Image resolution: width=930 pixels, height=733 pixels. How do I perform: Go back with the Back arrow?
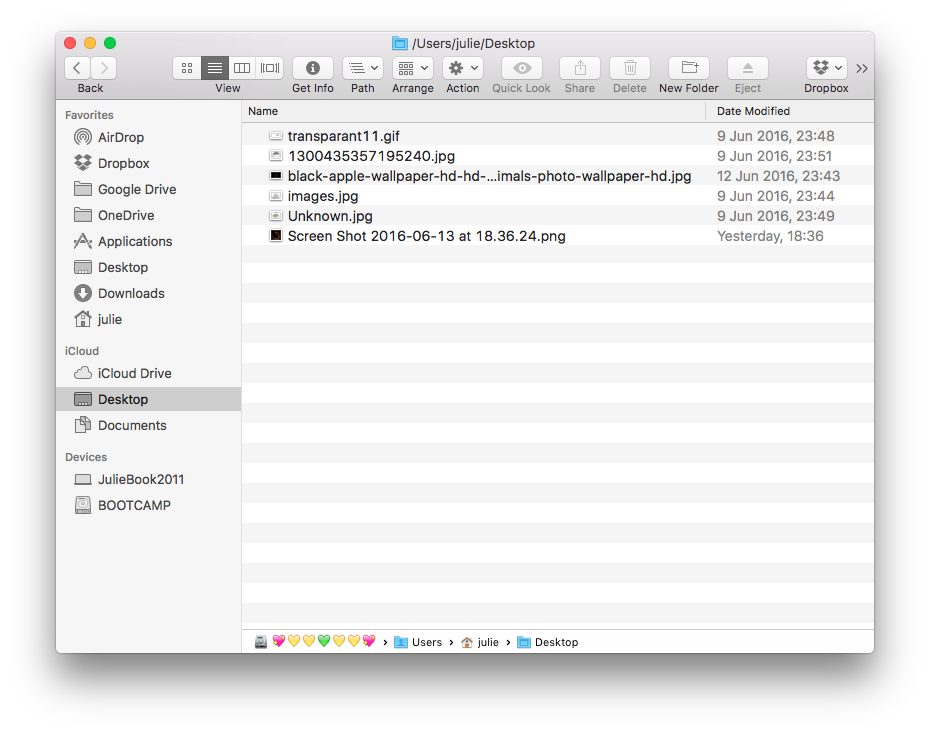(x=77, y=68)
